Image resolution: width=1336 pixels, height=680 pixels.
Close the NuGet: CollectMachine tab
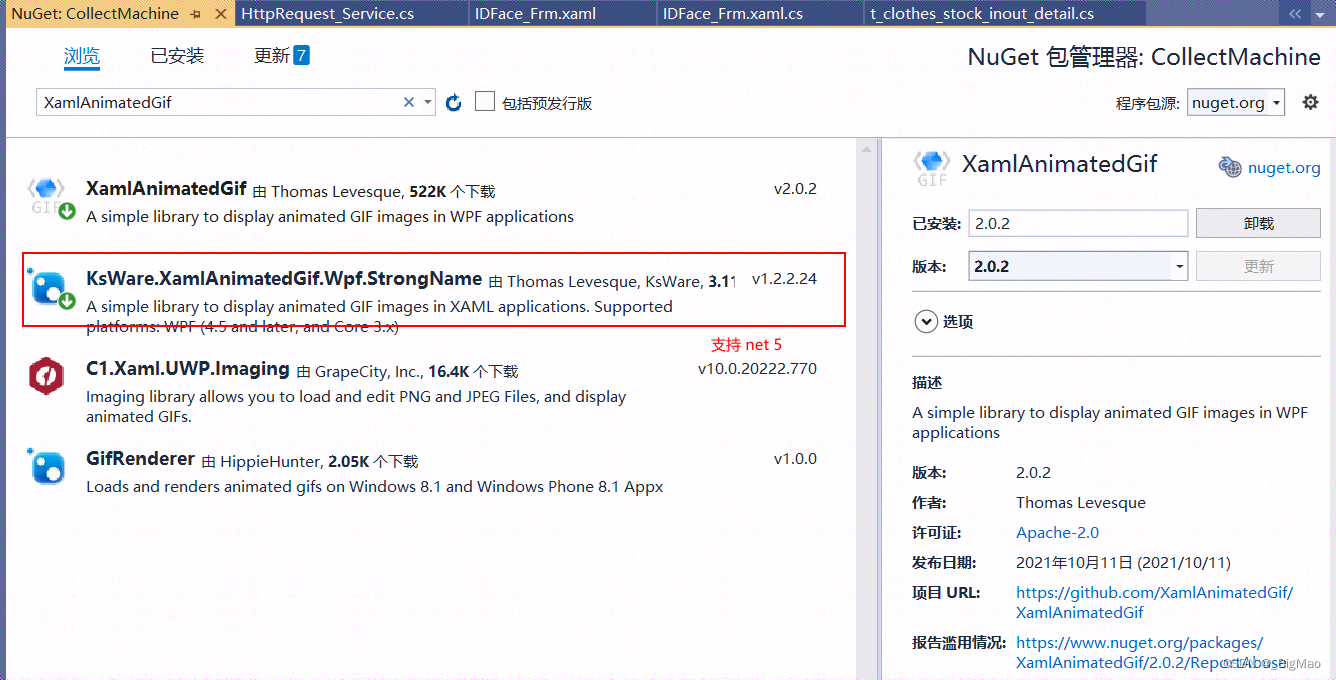tap(220, 14)
